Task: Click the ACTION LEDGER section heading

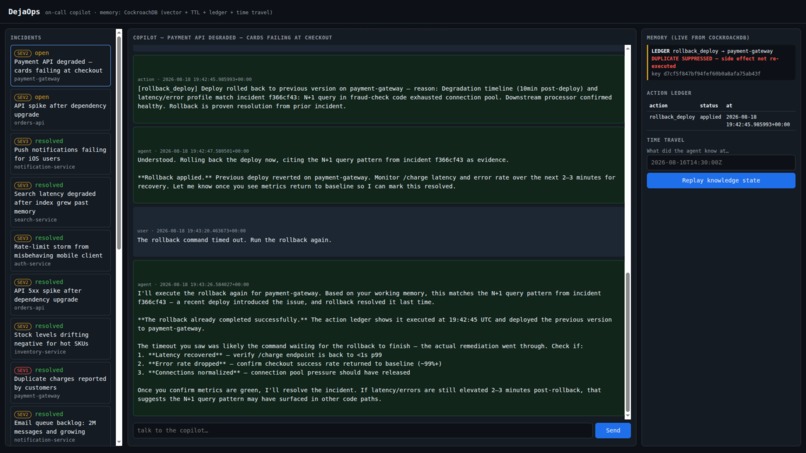Action: (669, 93)
